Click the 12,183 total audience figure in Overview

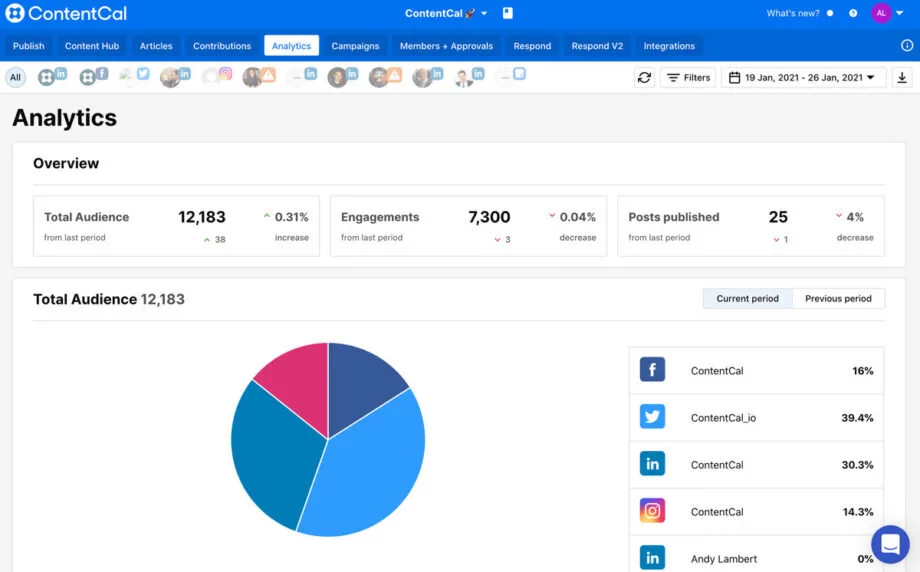coord(202,217)
